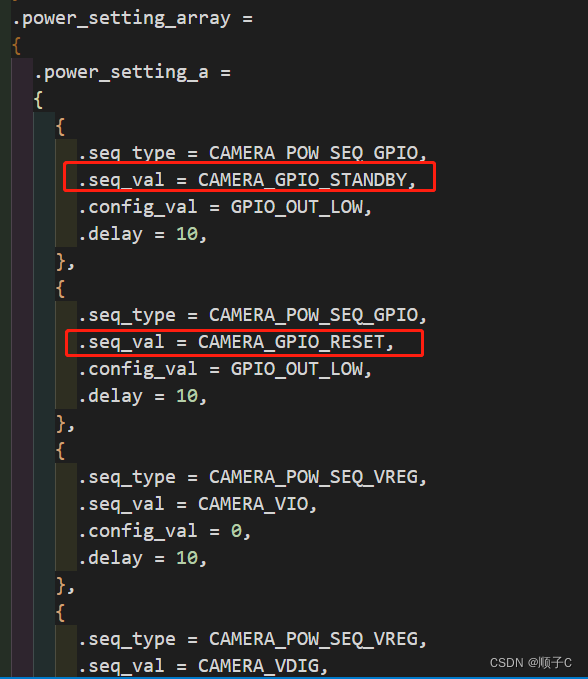Click the CAMERA_VDIG seq_val value
Screen dimensions: 588x679
point(258,666)
